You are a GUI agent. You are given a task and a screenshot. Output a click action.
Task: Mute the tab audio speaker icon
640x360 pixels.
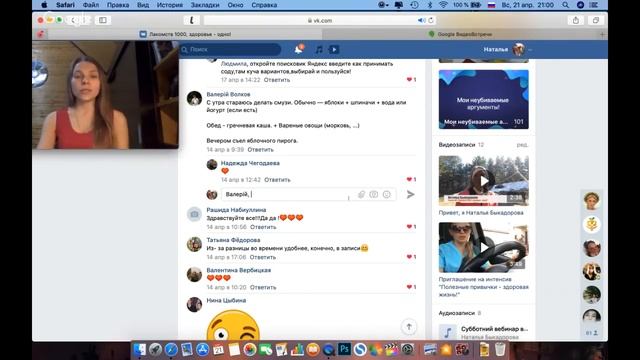point(421,20)
